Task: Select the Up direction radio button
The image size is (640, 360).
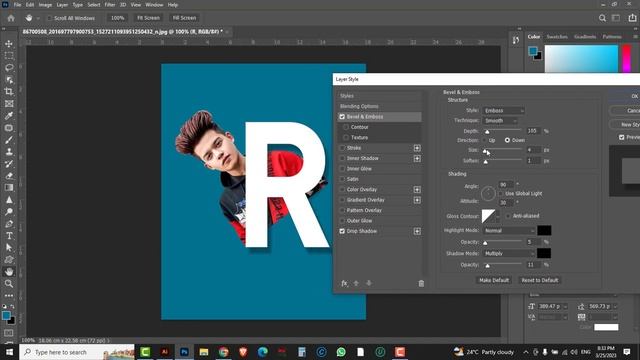Action: click(x=484, y=140)
